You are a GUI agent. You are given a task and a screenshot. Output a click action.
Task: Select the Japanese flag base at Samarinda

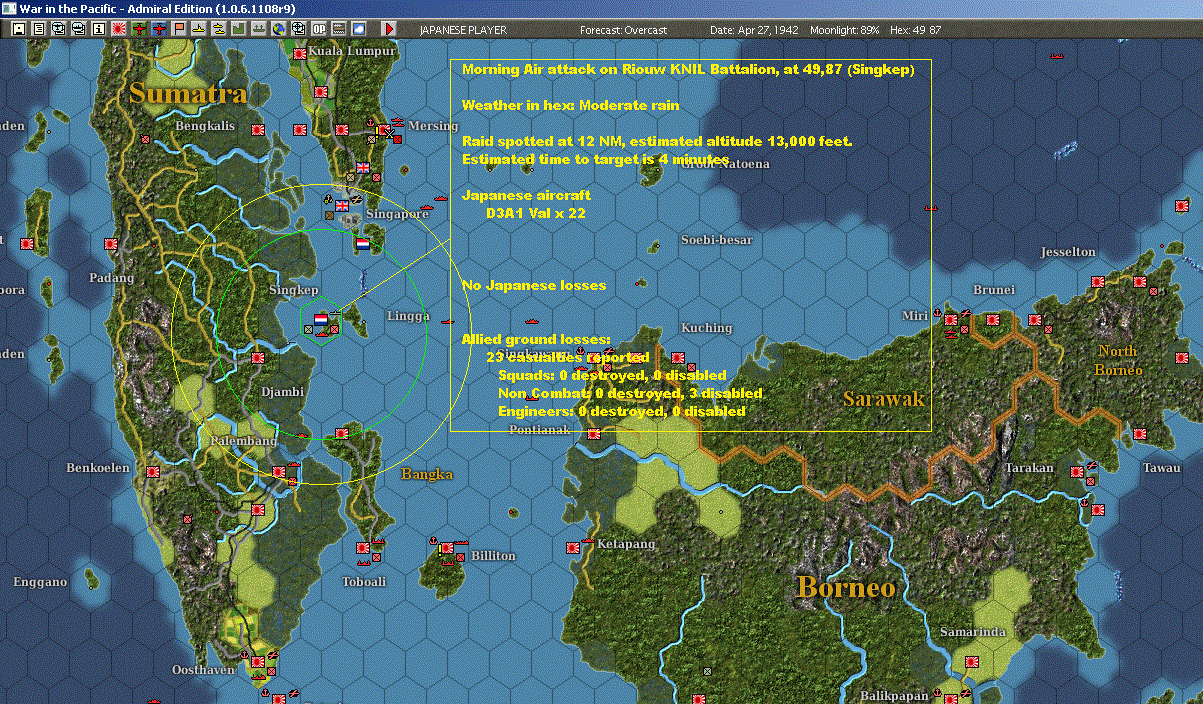tap(971, 662)
